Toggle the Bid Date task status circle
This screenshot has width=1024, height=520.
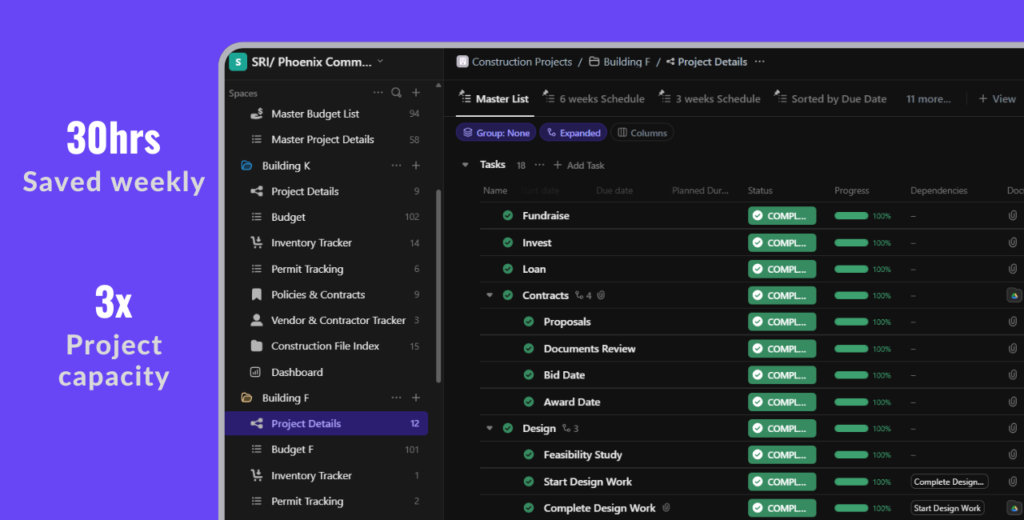(529, 375)
